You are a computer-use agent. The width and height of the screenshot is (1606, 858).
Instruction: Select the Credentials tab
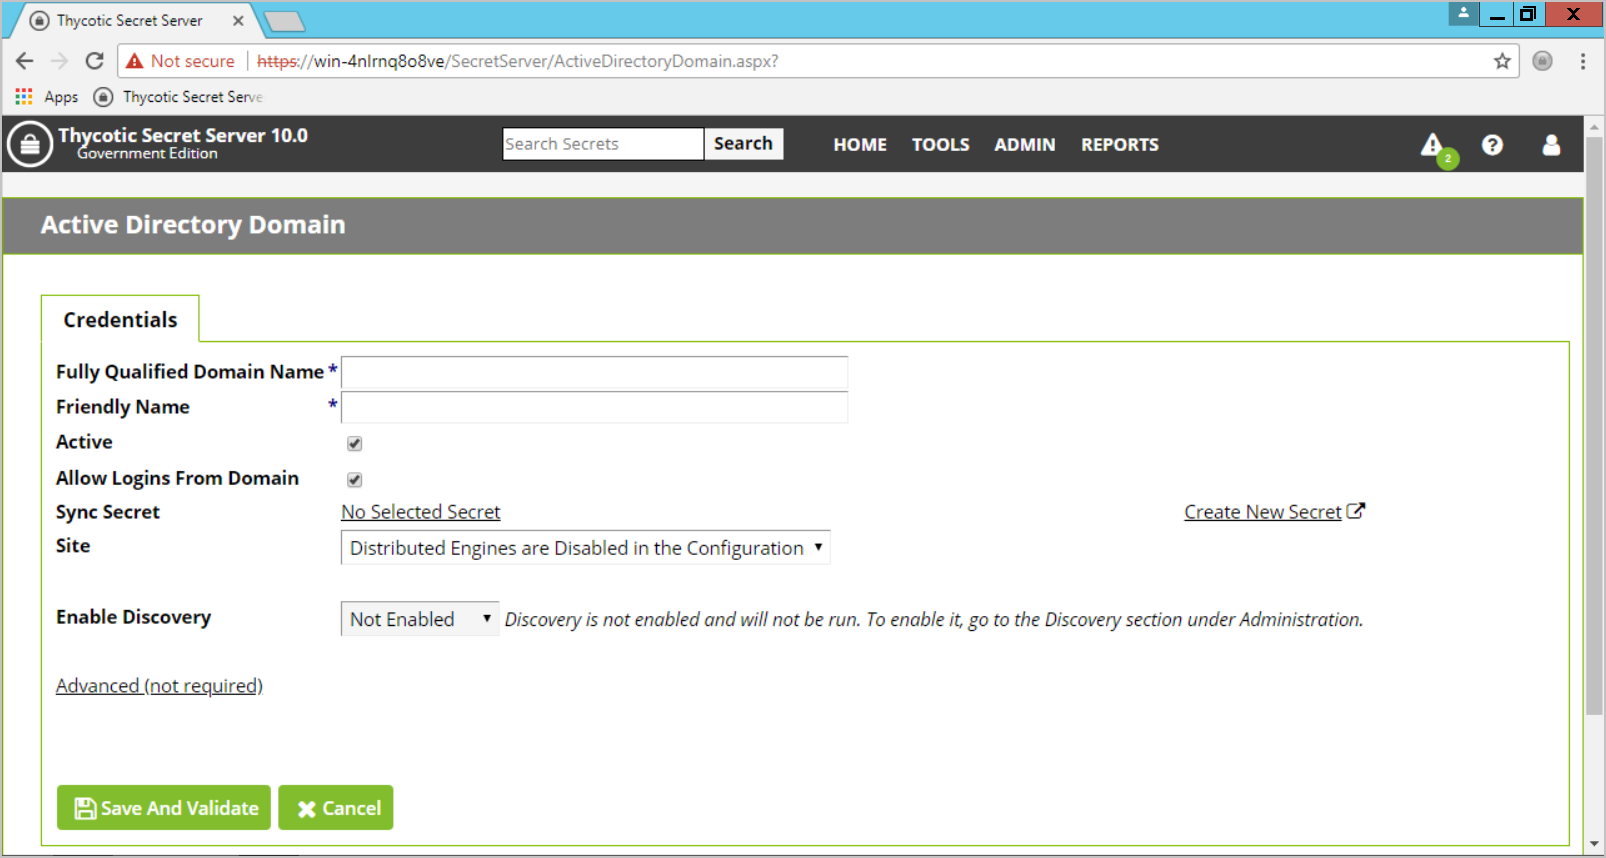click(120, 320)
